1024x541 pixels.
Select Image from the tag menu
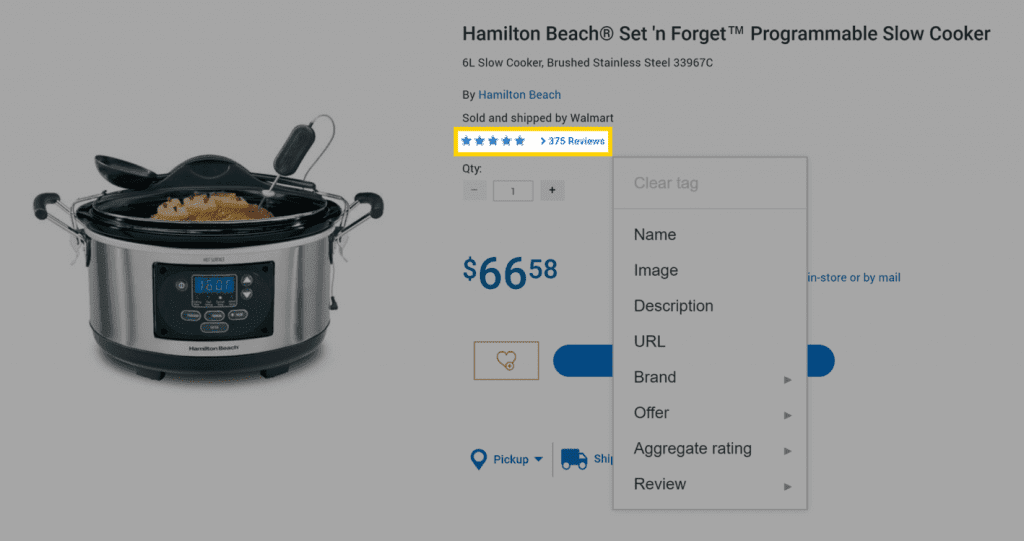point(656,270)
